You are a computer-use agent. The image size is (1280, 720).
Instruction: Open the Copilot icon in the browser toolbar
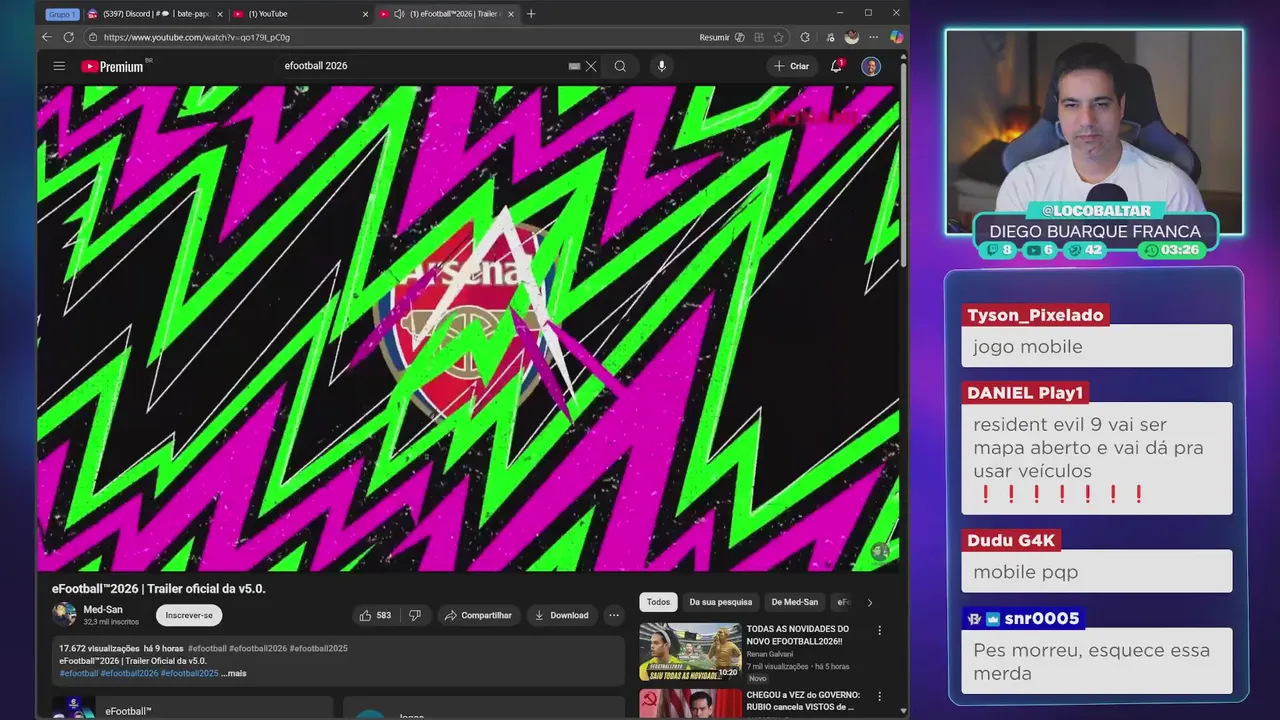click(896, 37)
